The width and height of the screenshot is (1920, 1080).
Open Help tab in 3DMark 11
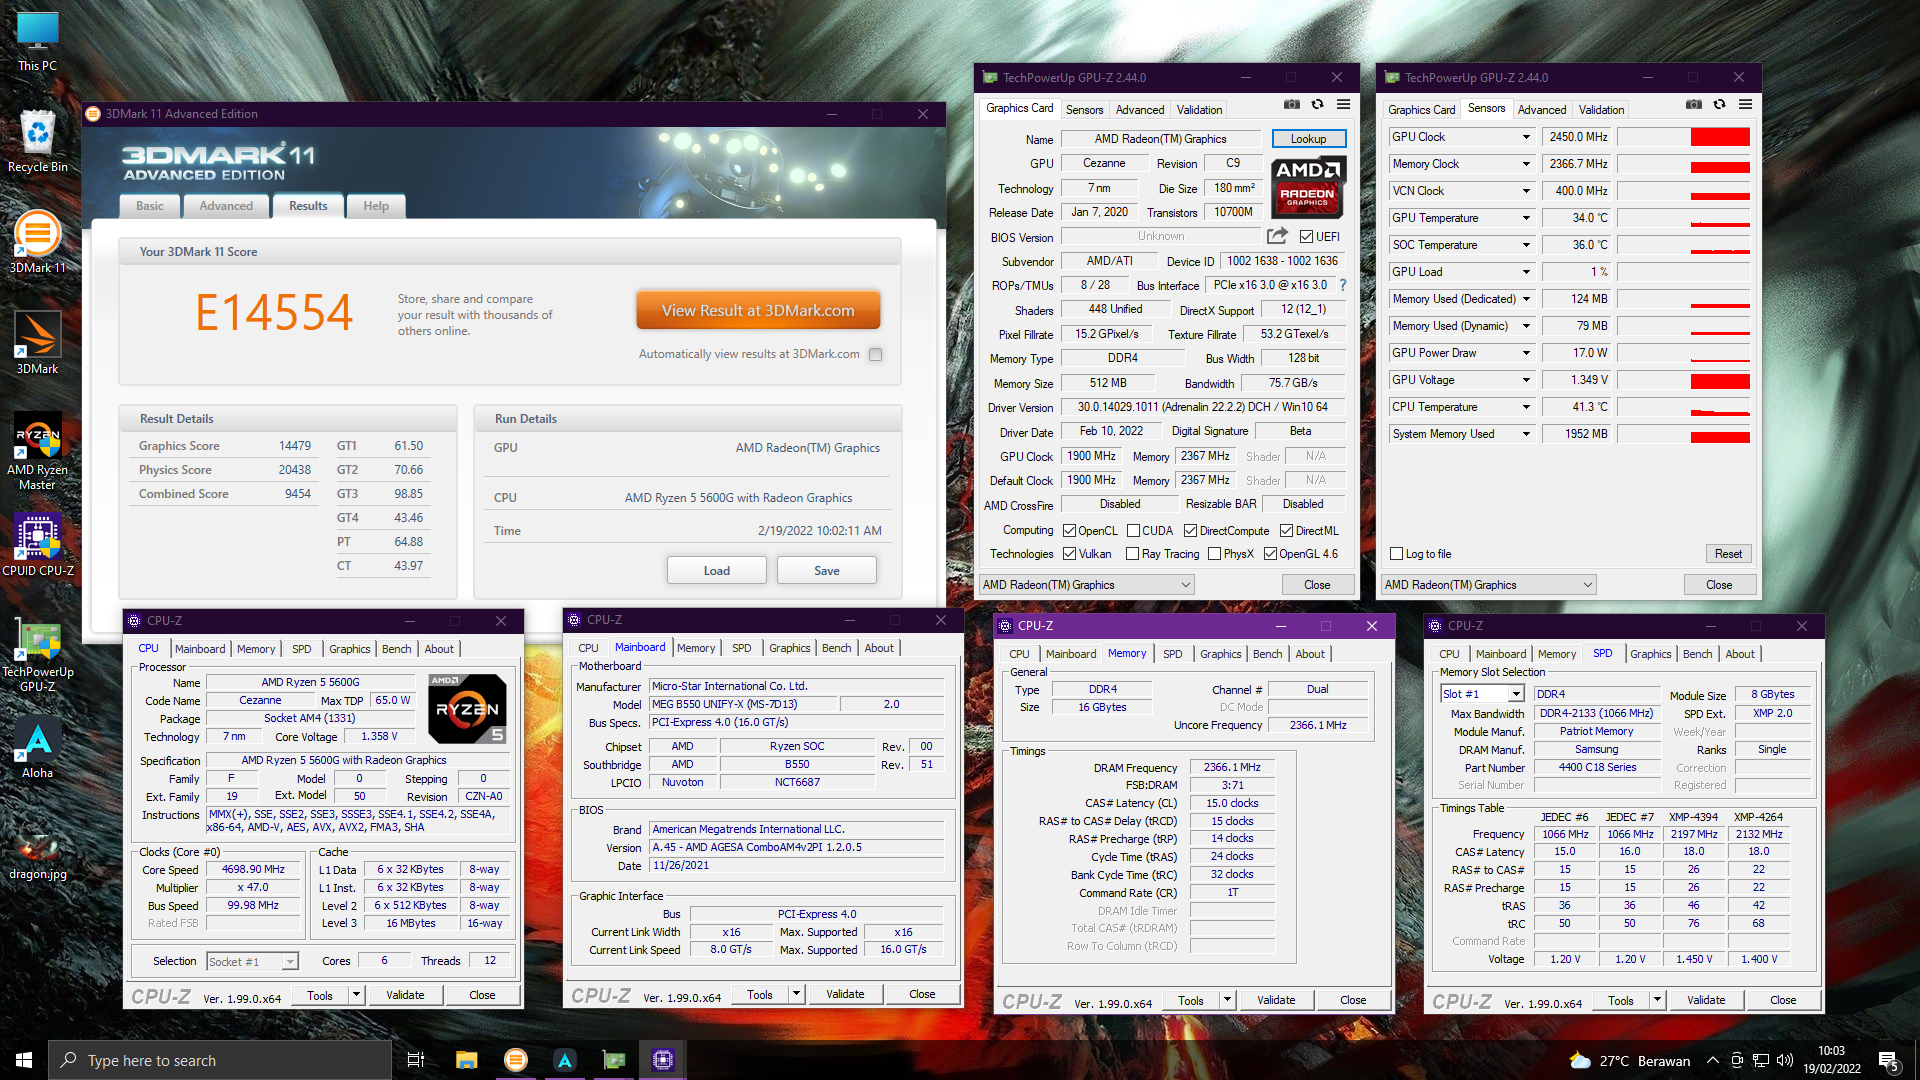tap(376, 206)
